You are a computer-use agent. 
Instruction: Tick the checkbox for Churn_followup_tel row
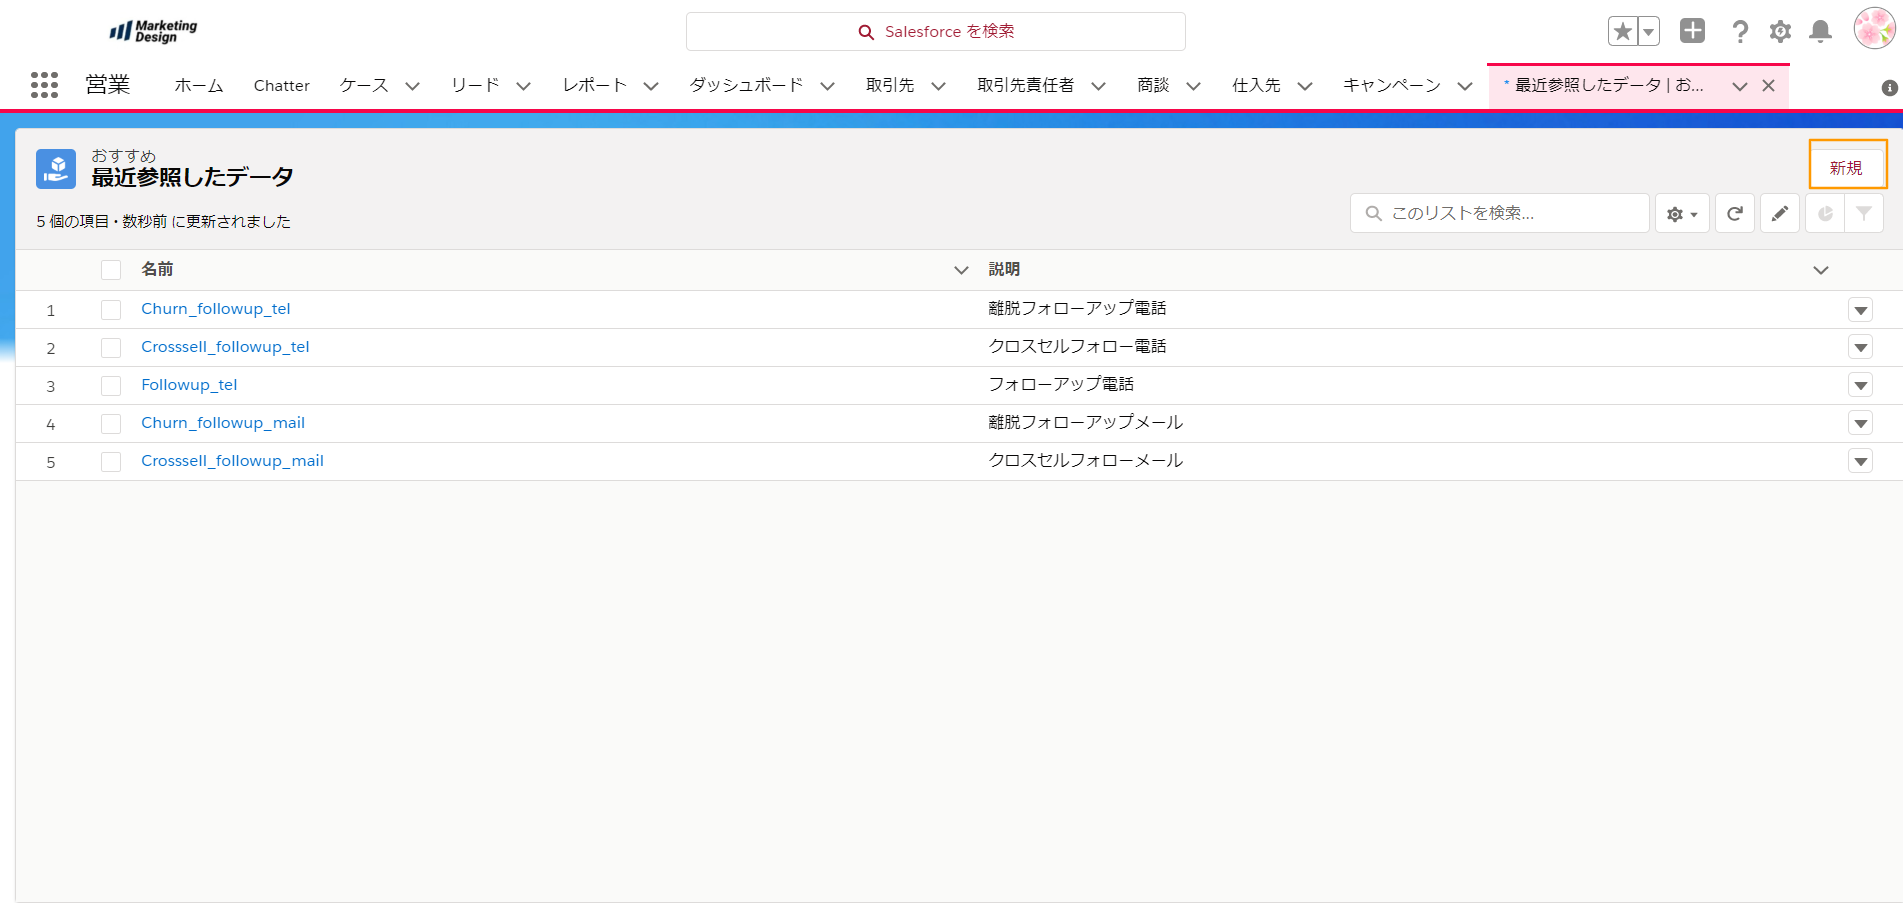click(111, 310)
